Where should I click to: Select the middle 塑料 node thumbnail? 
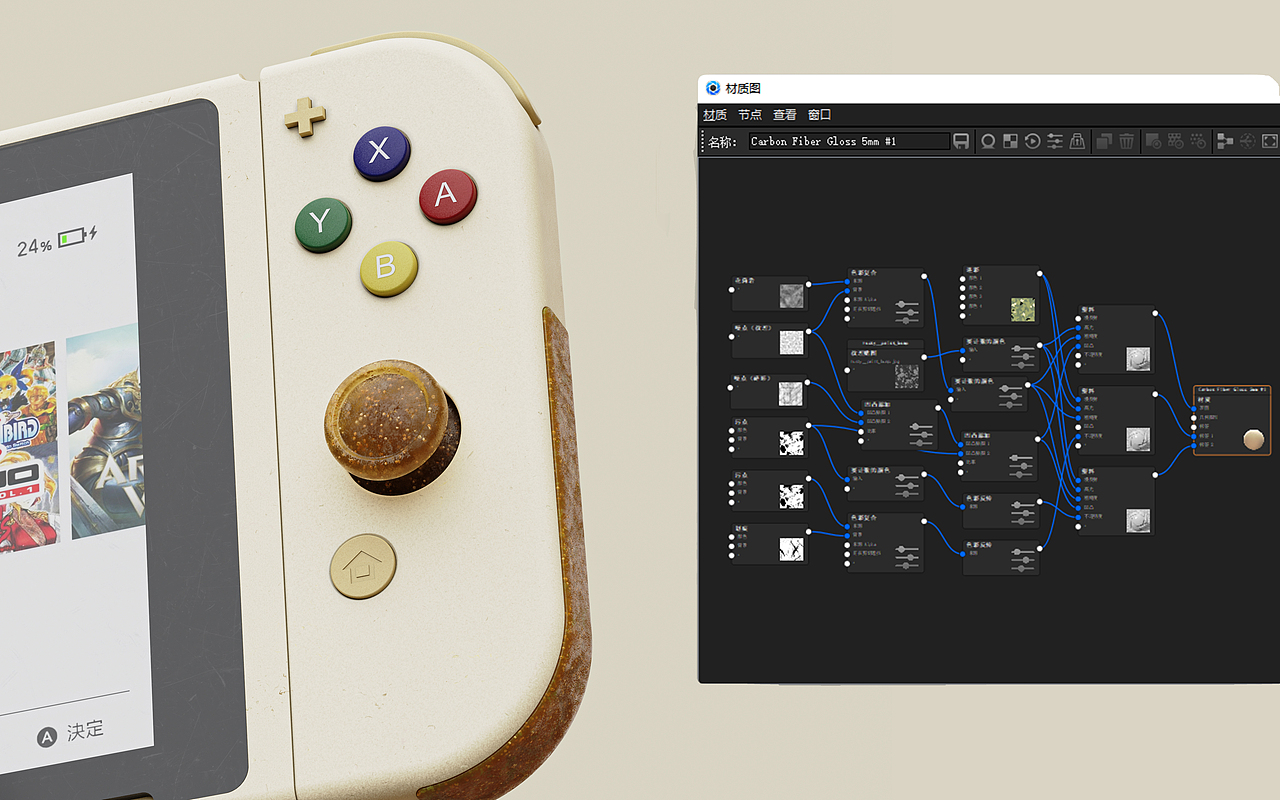click(x=1138, y=439)
